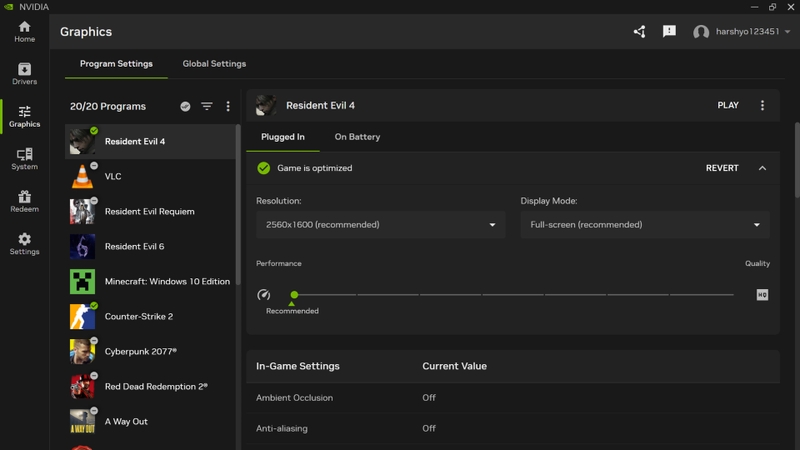Image resolution: width=800 pixels, height=450 pixels.
Task: Click the performance slider green handle
Action: pyautogui.click(x=294, y=294)
